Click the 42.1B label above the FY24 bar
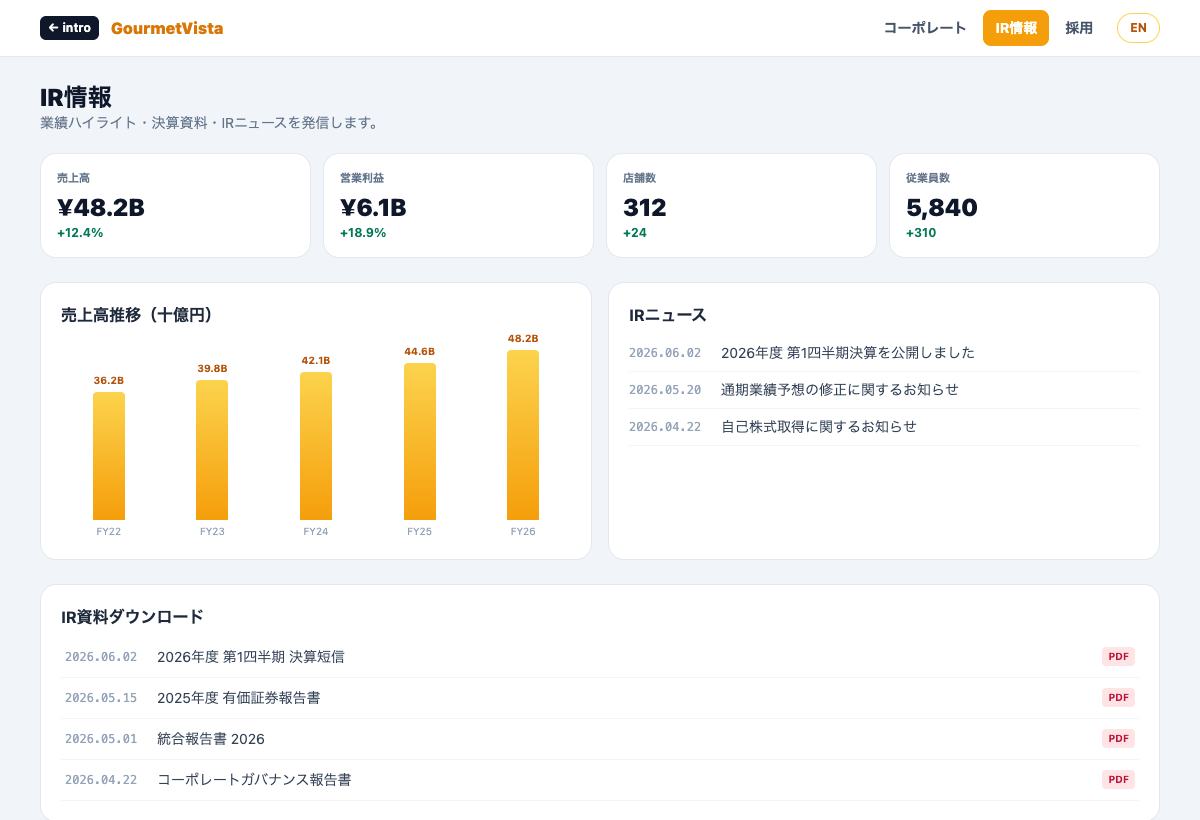 pos(316,361)
